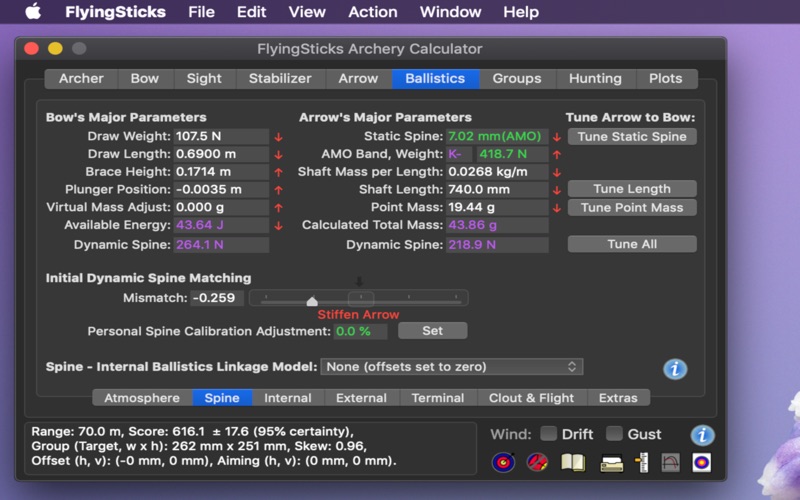Switch to the Groups tab

pos(517,79)
